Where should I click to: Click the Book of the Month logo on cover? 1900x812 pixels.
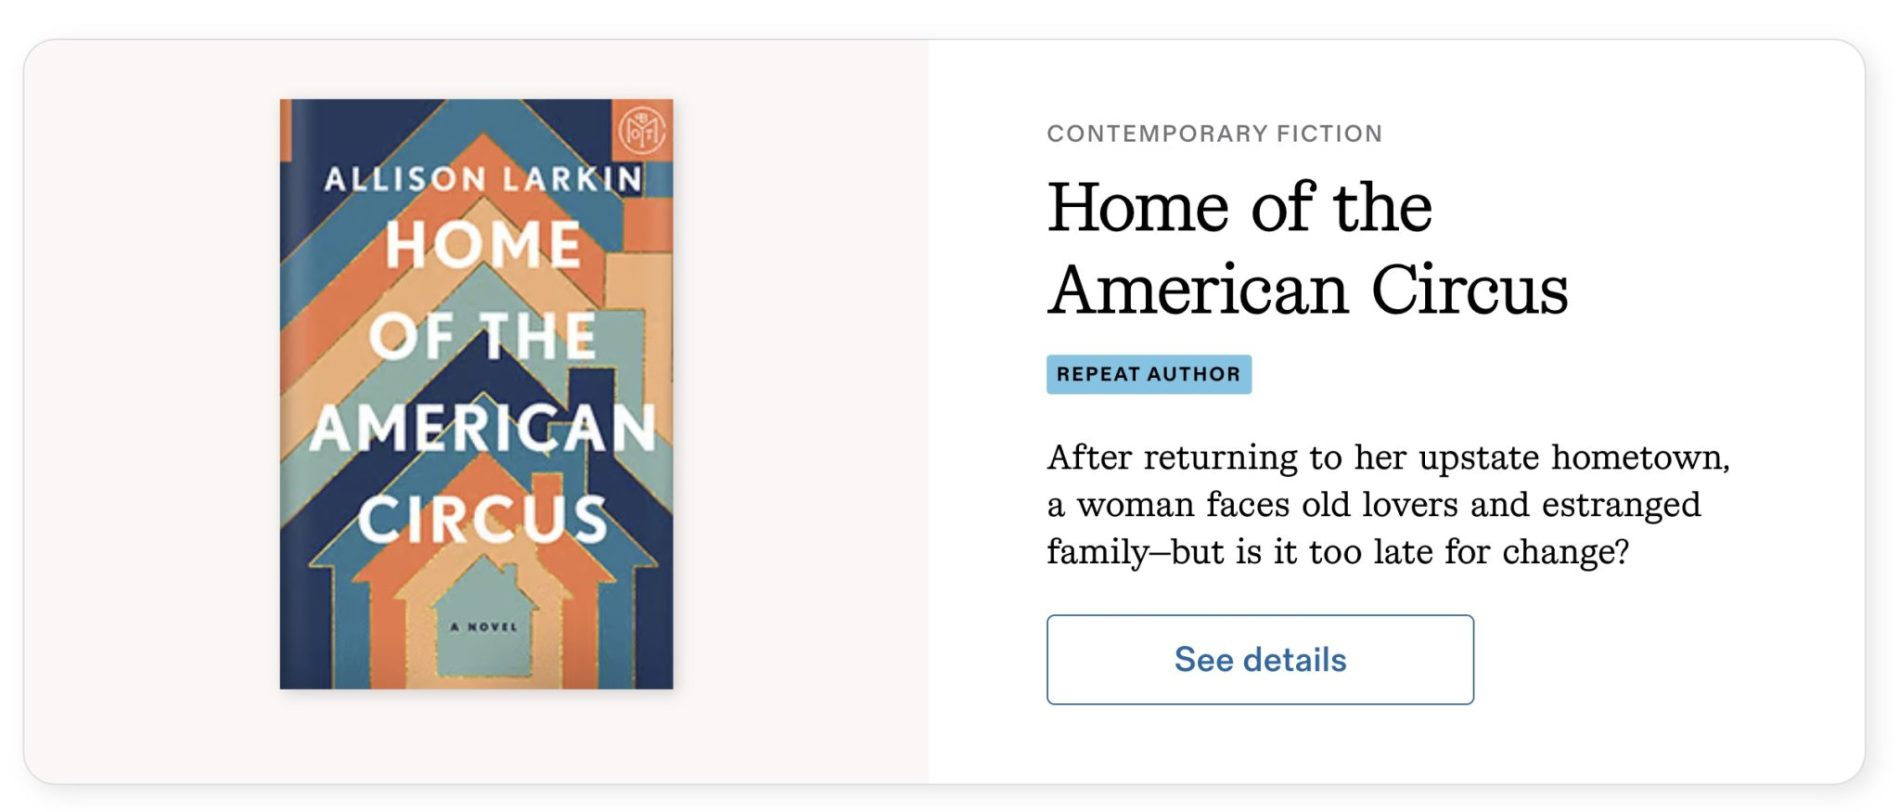coord(641,130)
